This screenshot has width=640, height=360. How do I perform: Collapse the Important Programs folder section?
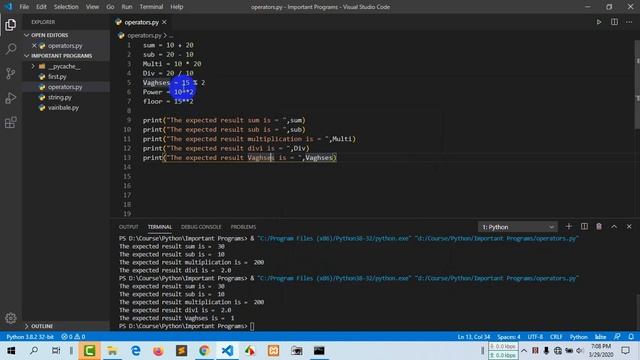(x=27, y=56)
